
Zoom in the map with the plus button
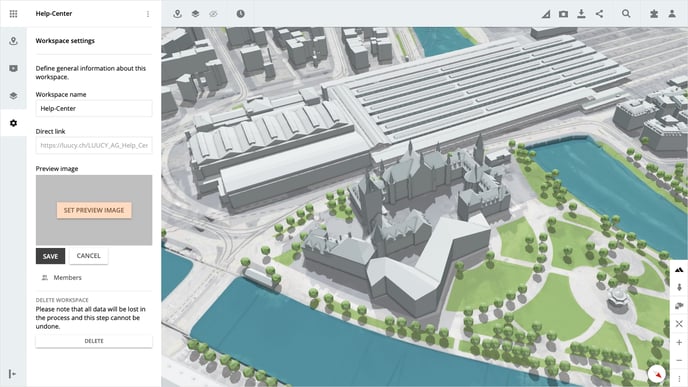pos(679,342)
